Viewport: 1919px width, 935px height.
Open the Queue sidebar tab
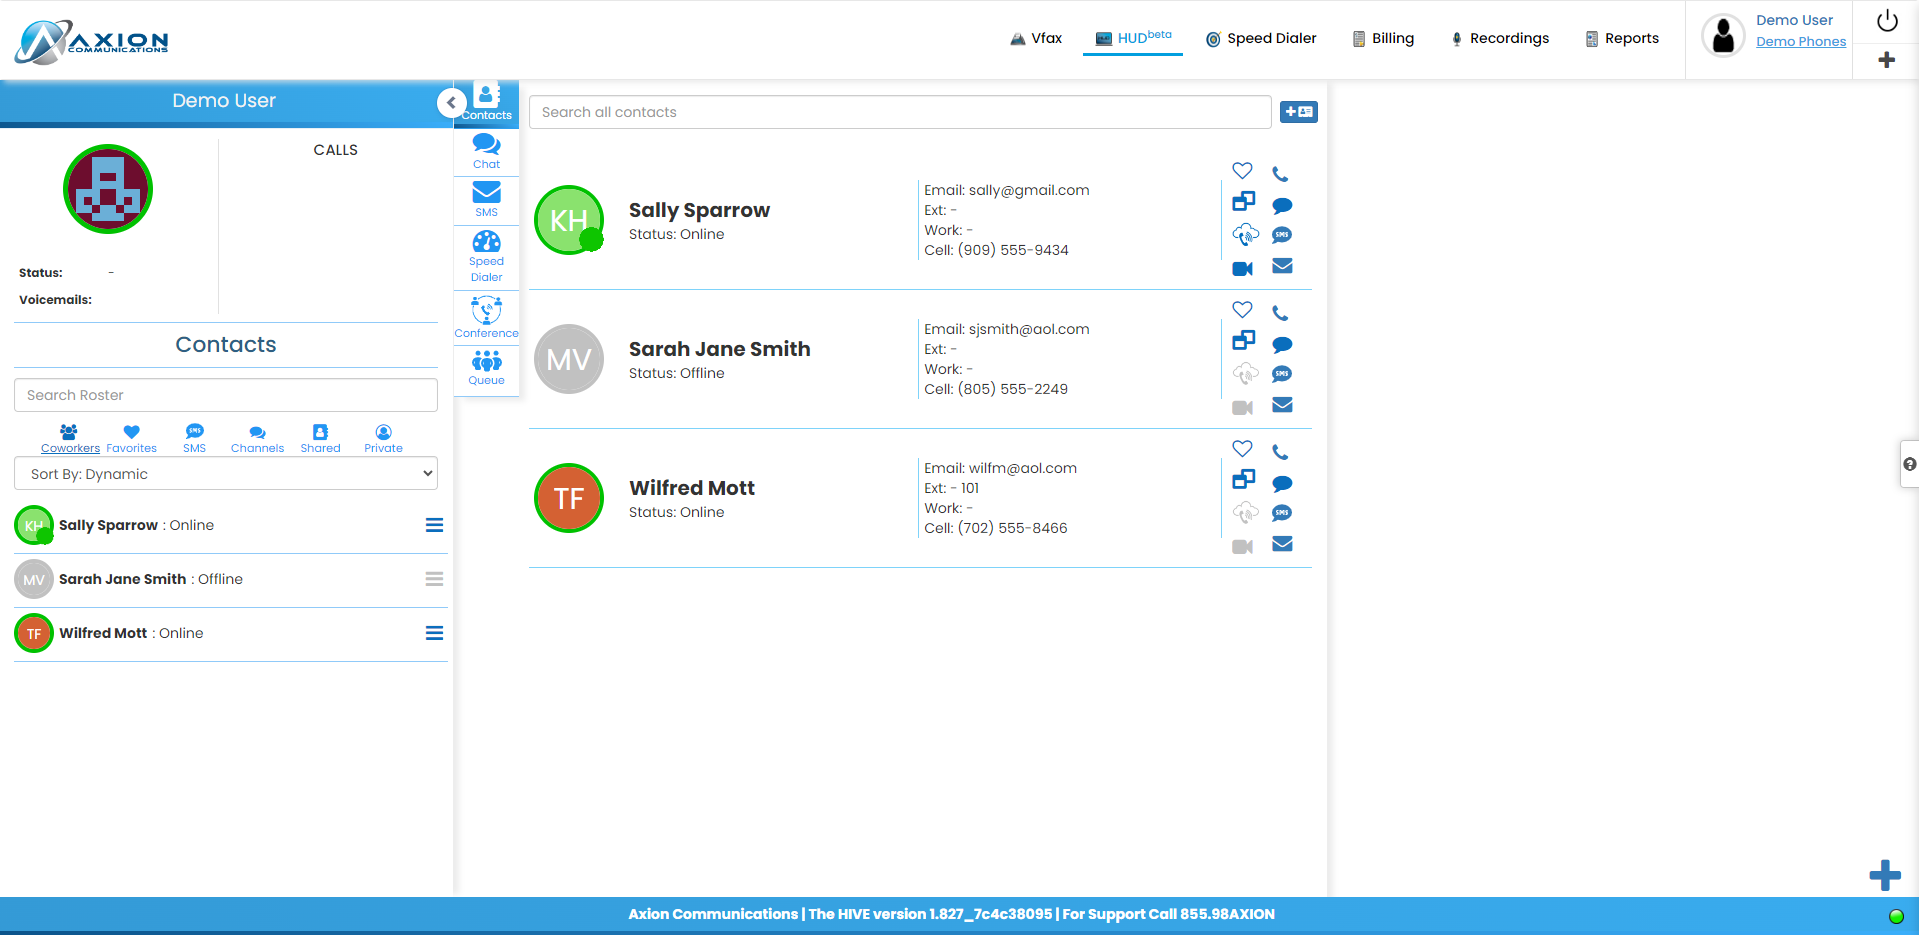(487, 367)
